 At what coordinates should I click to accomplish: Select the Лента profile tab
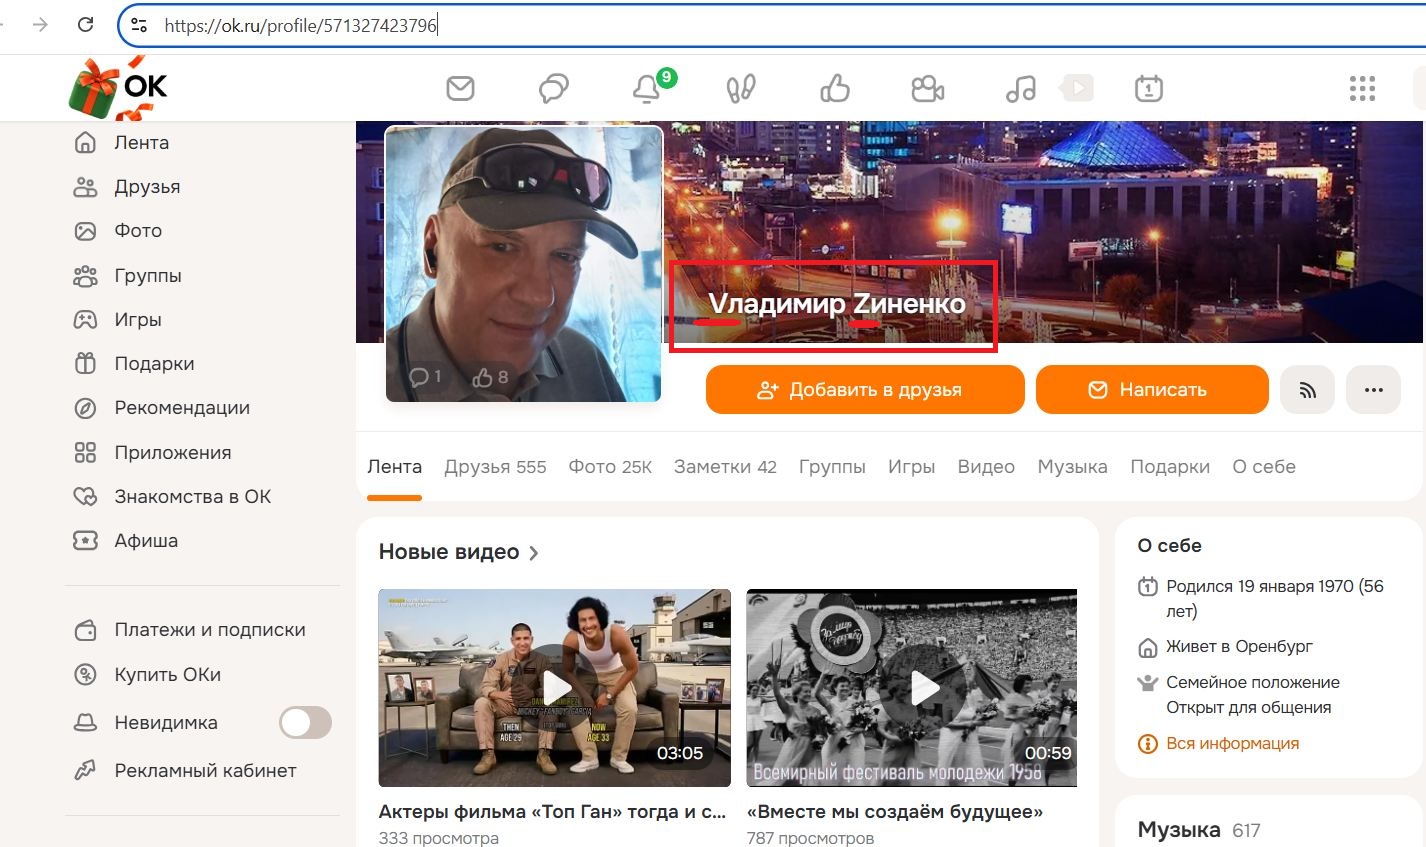pyautogui.click(x=394, y=467)
